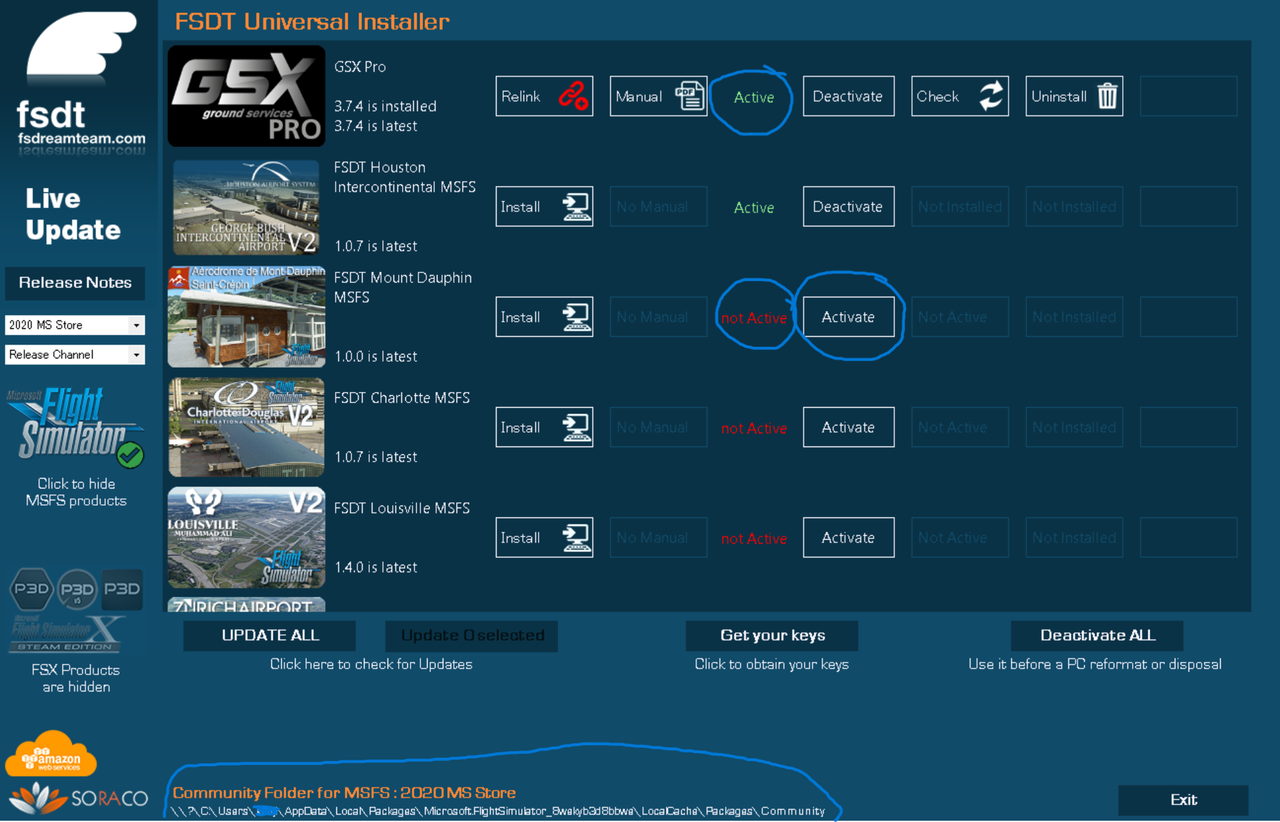This screenshot has height=822, width=1280.
Task: Exit the FSDT Universal Installer
Action: pyautogui.click(x=1183, y=800)
